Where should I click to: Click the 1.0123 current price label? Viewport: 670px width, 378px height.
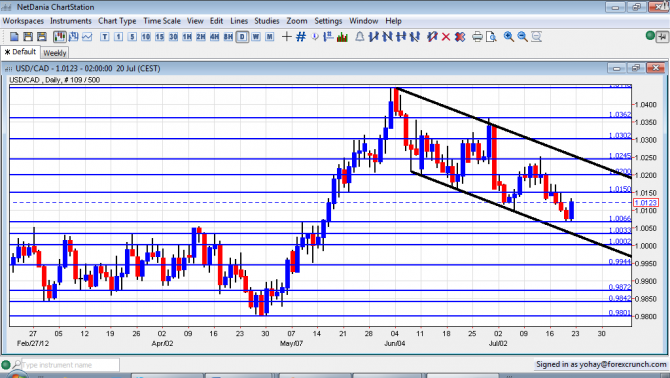646,202
